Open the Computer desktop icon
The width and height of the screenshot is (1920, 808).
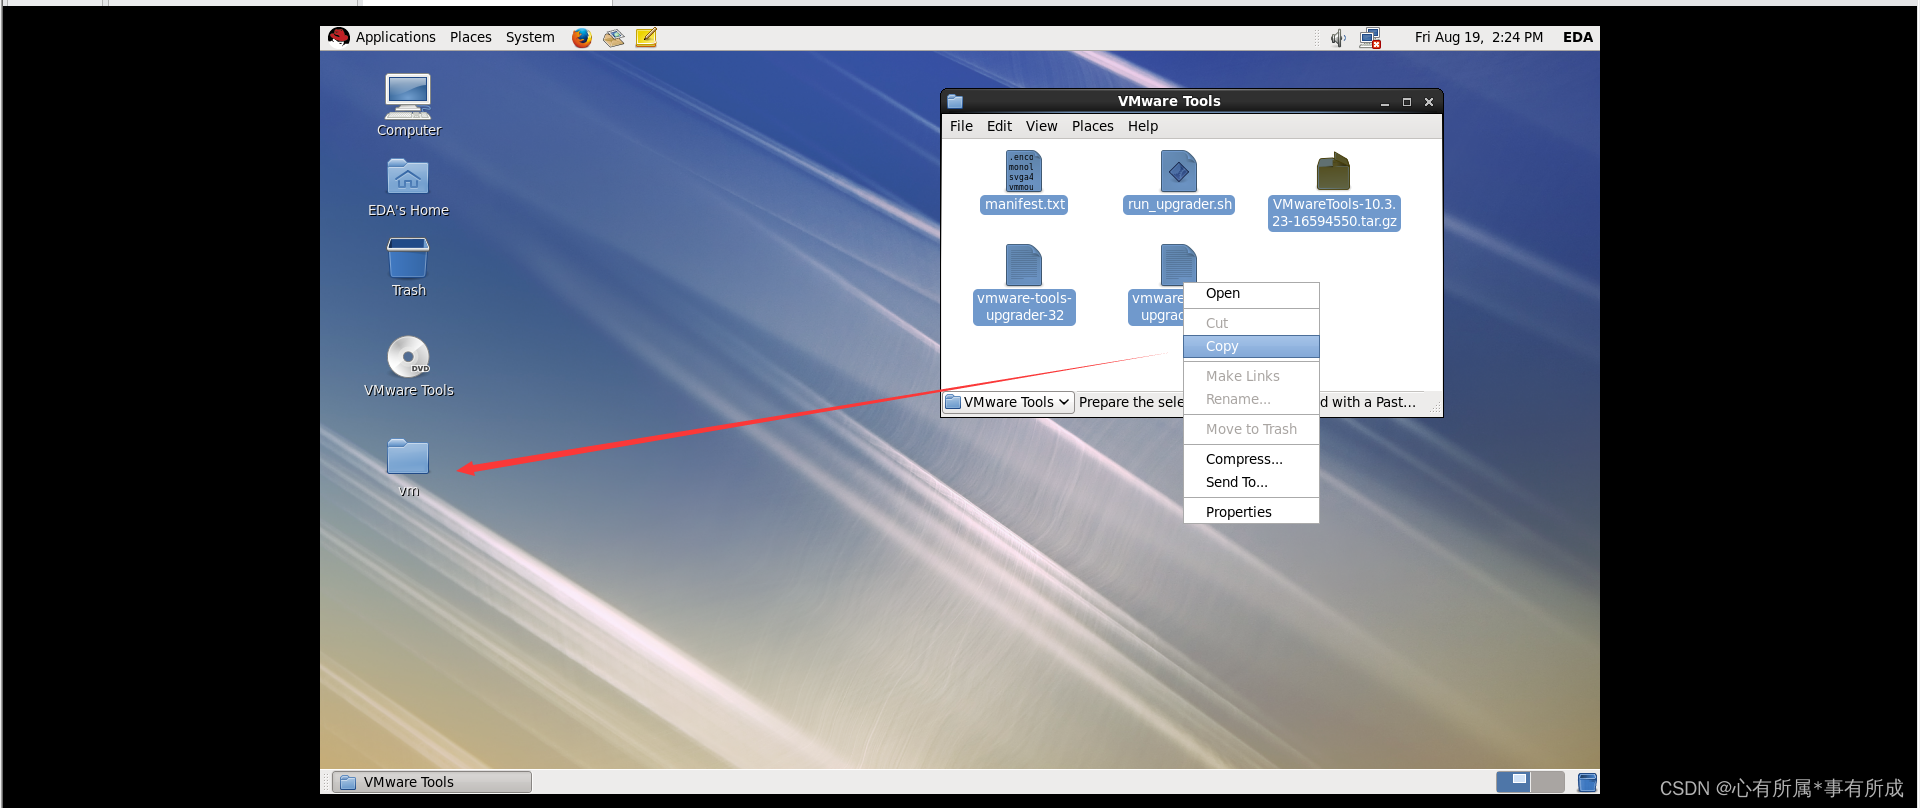pyautogui.click(x=408, y=97)
